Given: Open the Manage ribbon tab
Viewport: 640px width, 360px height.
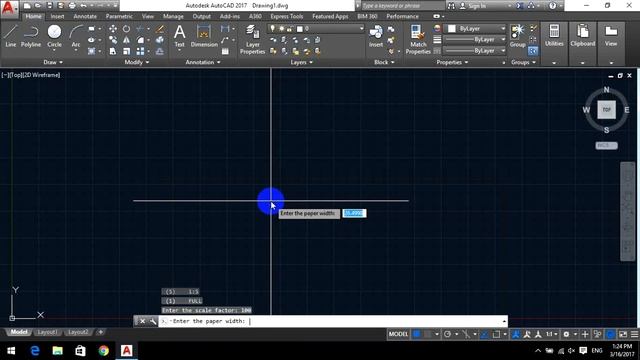Looking at the screenshot, I should (173, 16).
